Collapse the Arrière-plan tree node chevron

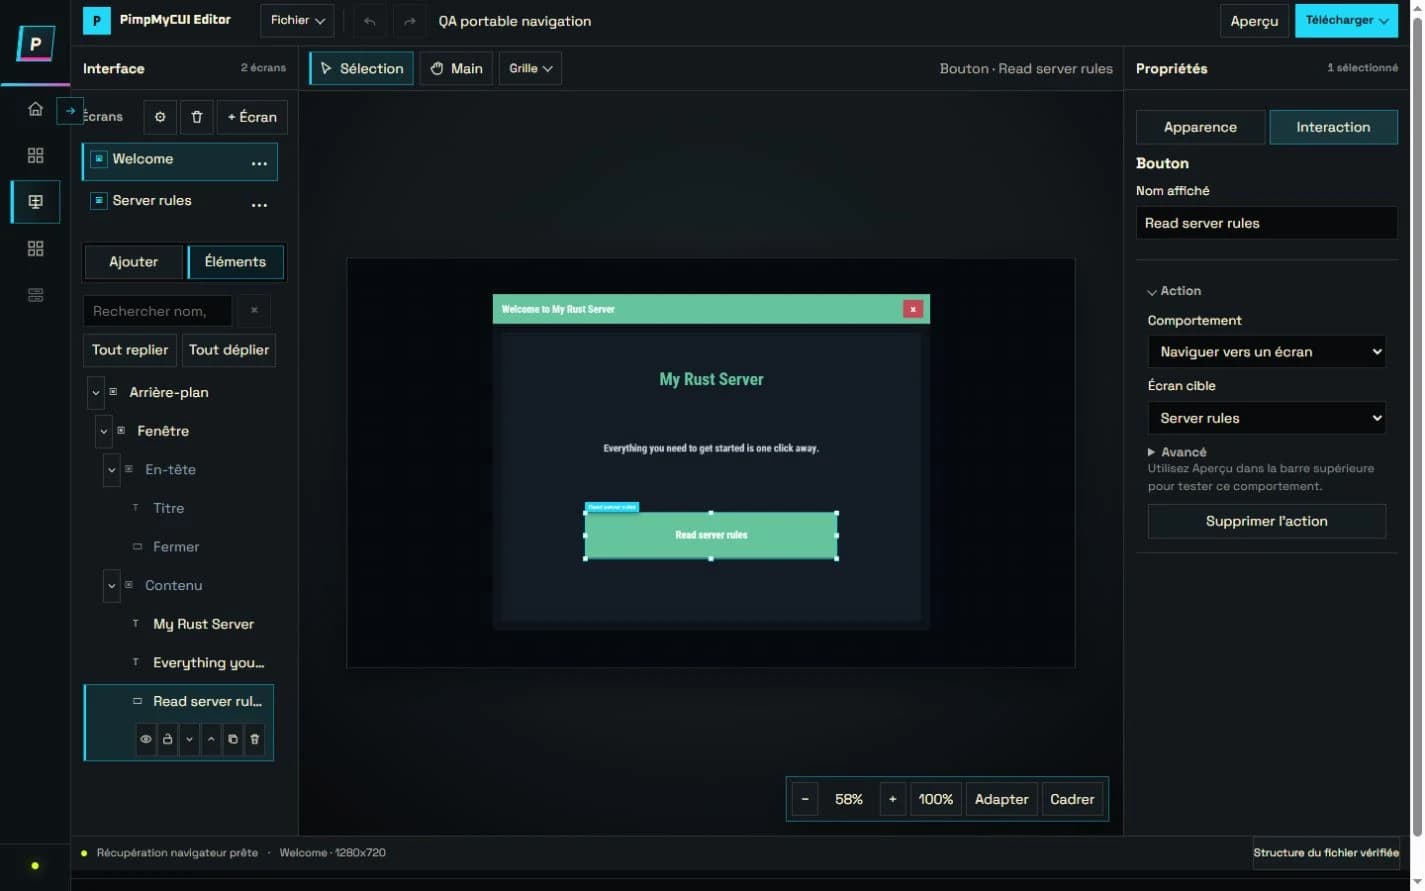[x=96, y=393]
